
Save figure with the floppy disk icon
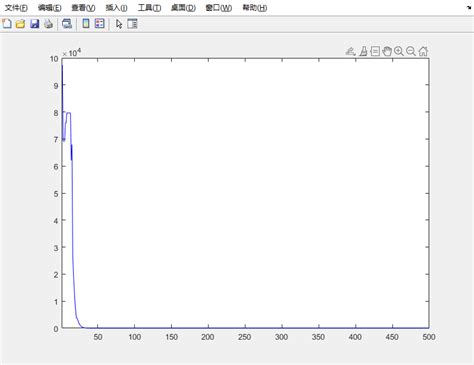(35, 24)
